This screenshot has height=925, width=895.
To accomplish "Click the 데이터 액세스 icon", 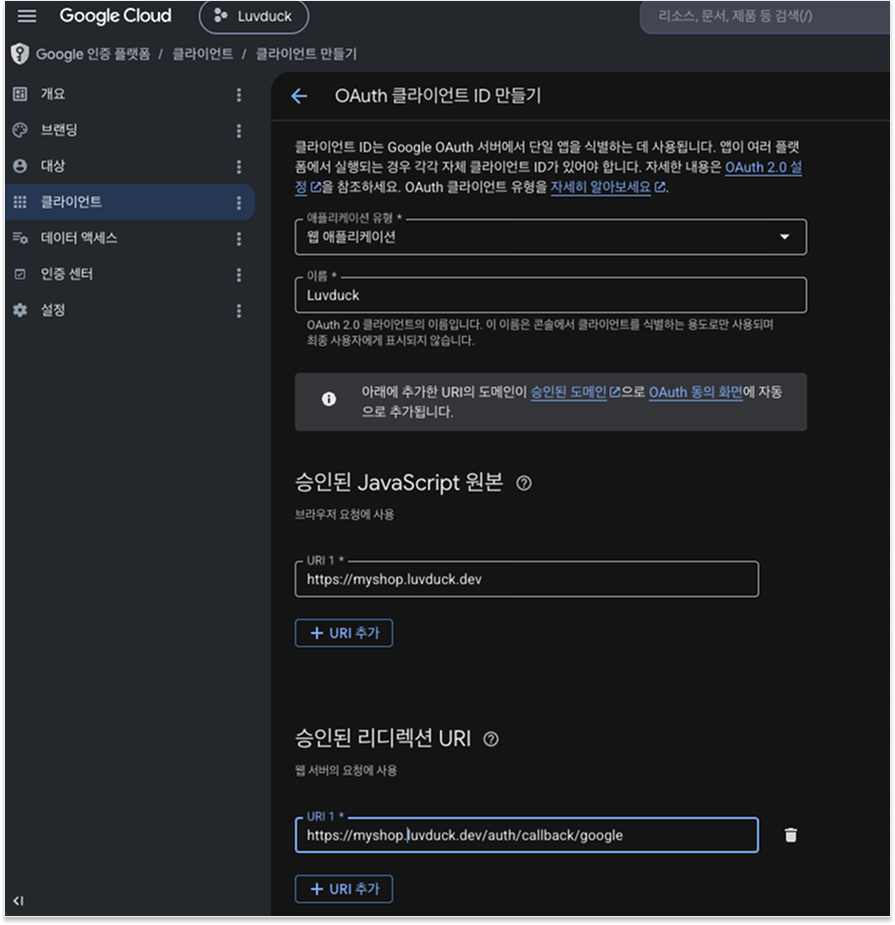I will tap(20, 238).
